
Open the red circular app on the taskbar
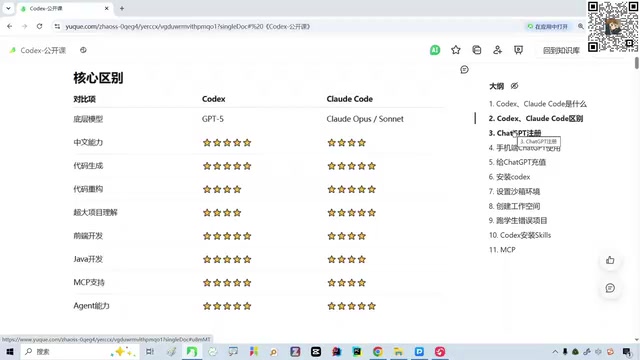tap(440, 351)
